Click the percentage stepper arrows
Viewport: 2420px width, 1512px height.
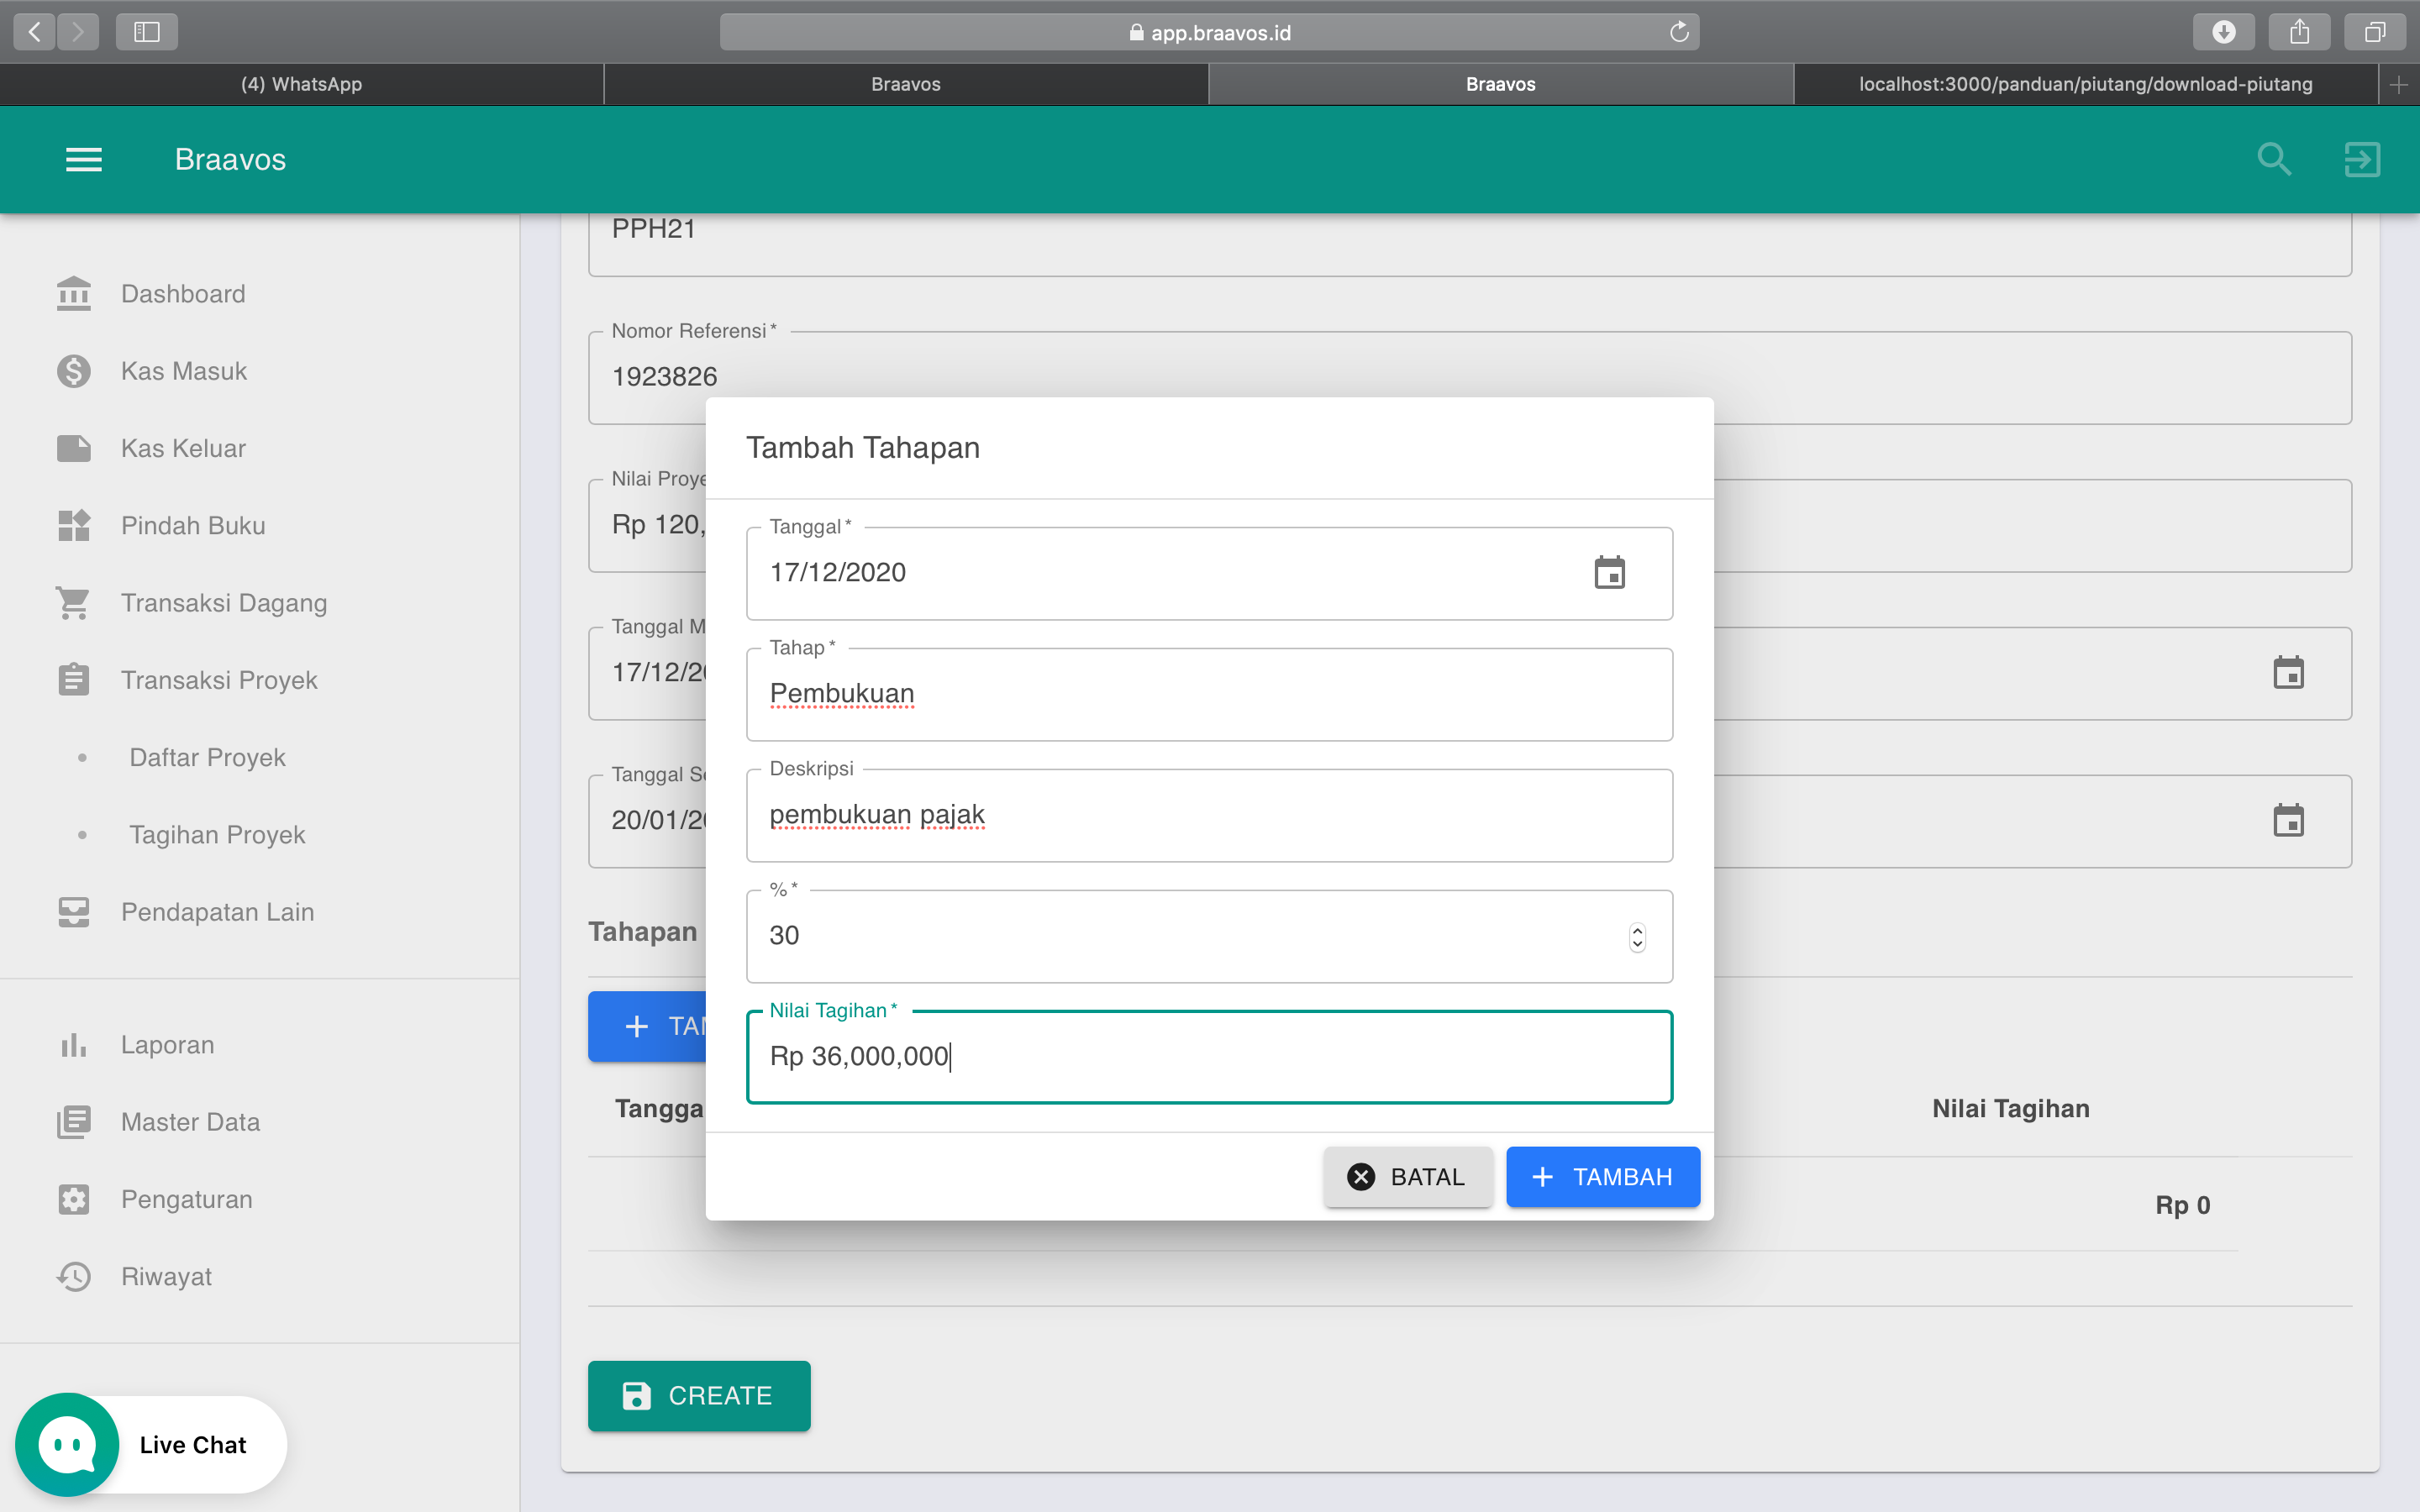(1637, 937)
